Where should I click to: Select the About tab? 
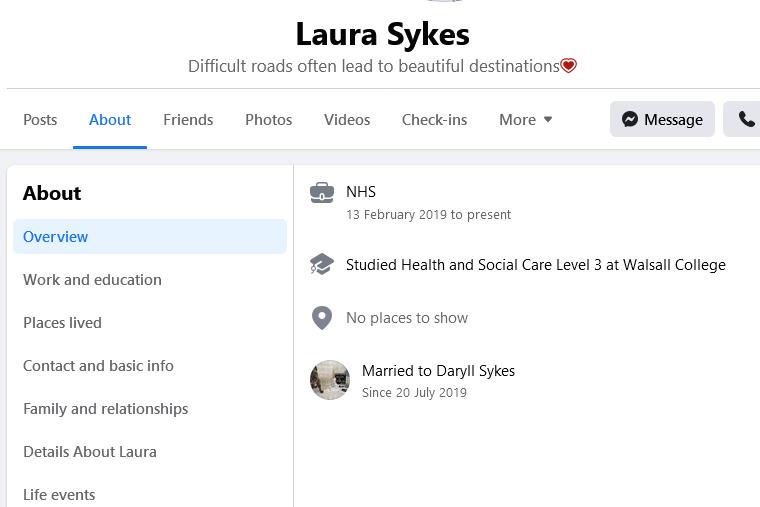click(x=110, y=119)
